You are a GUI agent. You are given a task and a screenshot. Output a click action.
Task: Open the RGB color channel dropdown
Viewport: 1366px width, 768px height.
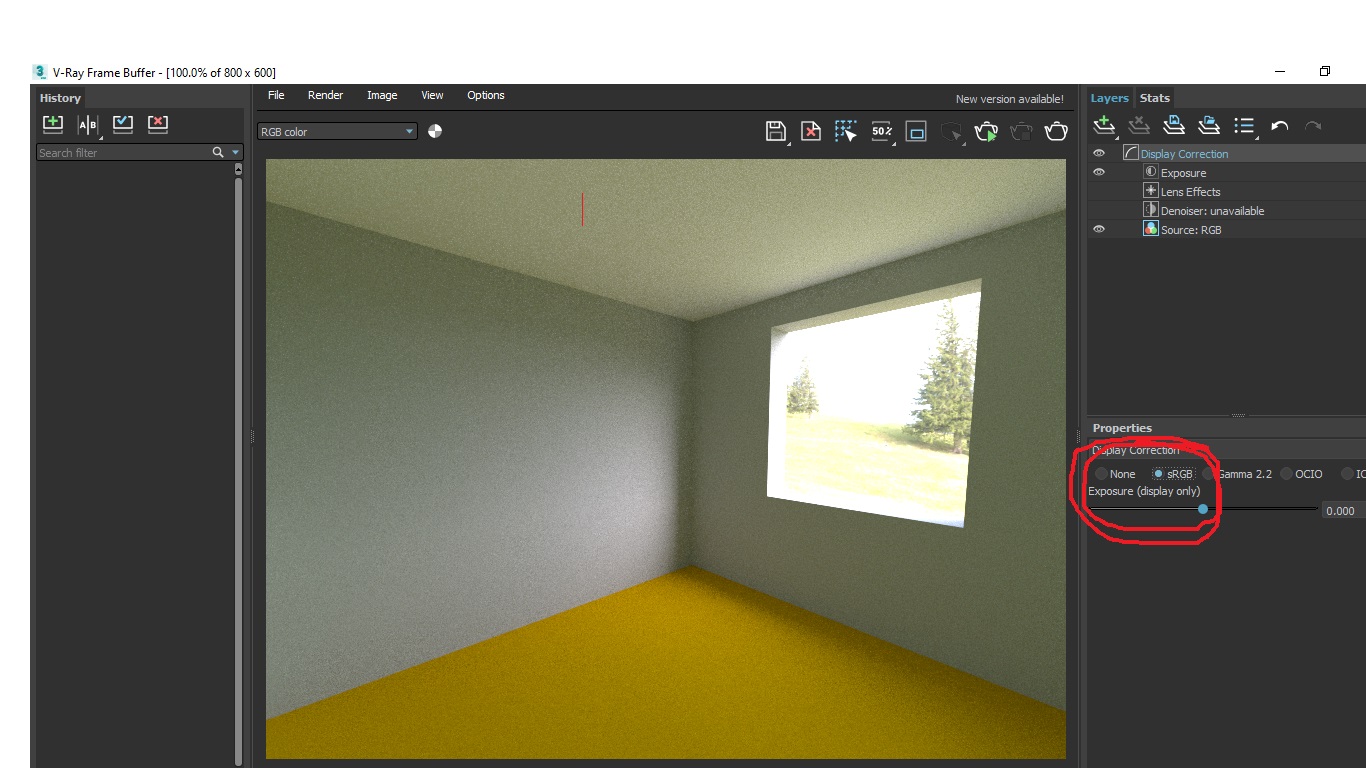click(337, 131)
